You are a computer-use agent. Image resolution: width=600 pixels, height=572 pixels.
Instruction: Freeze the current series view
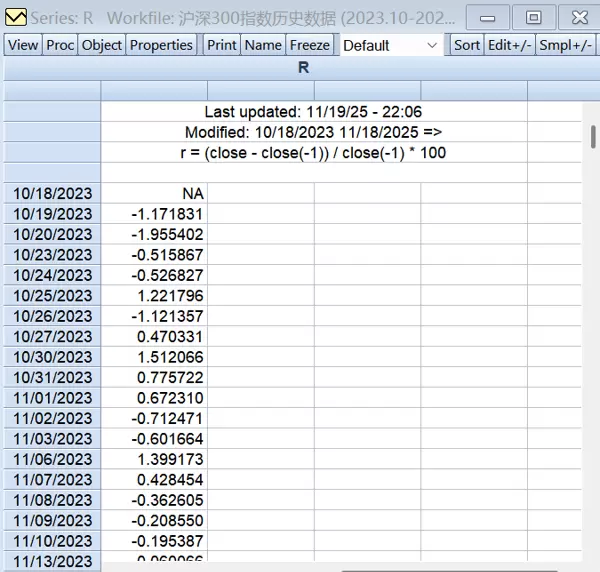coord(309,45)
